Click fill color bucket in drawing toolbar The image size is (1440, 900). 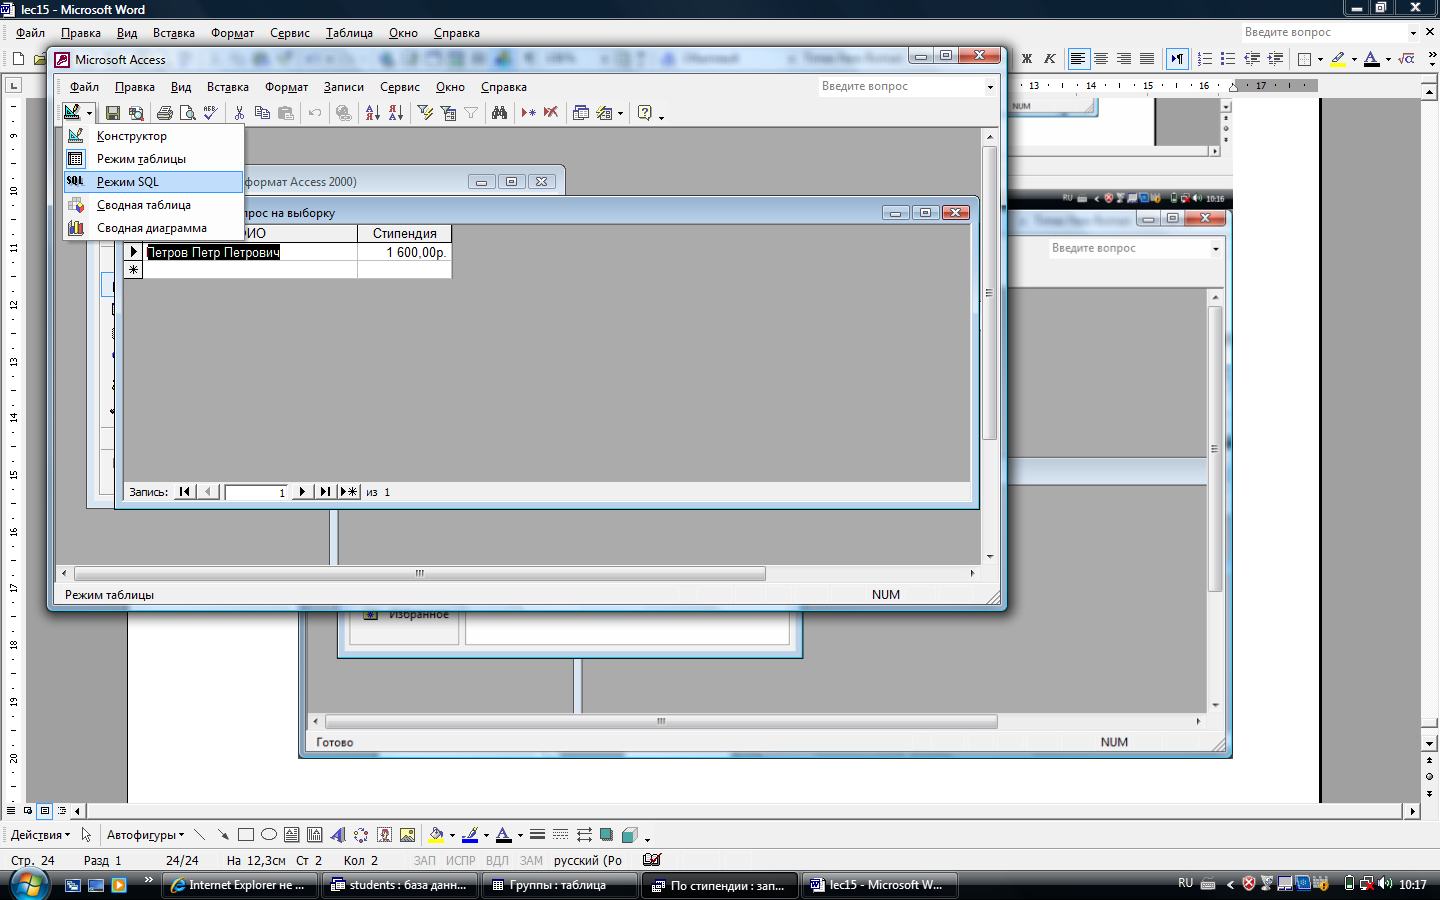(436, 835)
